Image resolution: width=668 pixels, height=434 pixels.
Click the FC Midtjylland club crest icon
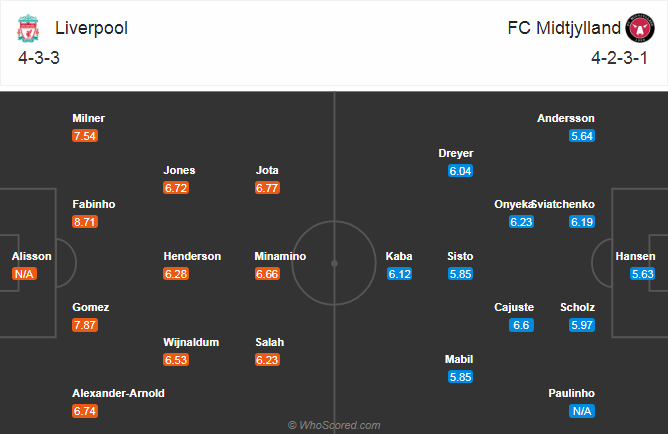point(638,29)
